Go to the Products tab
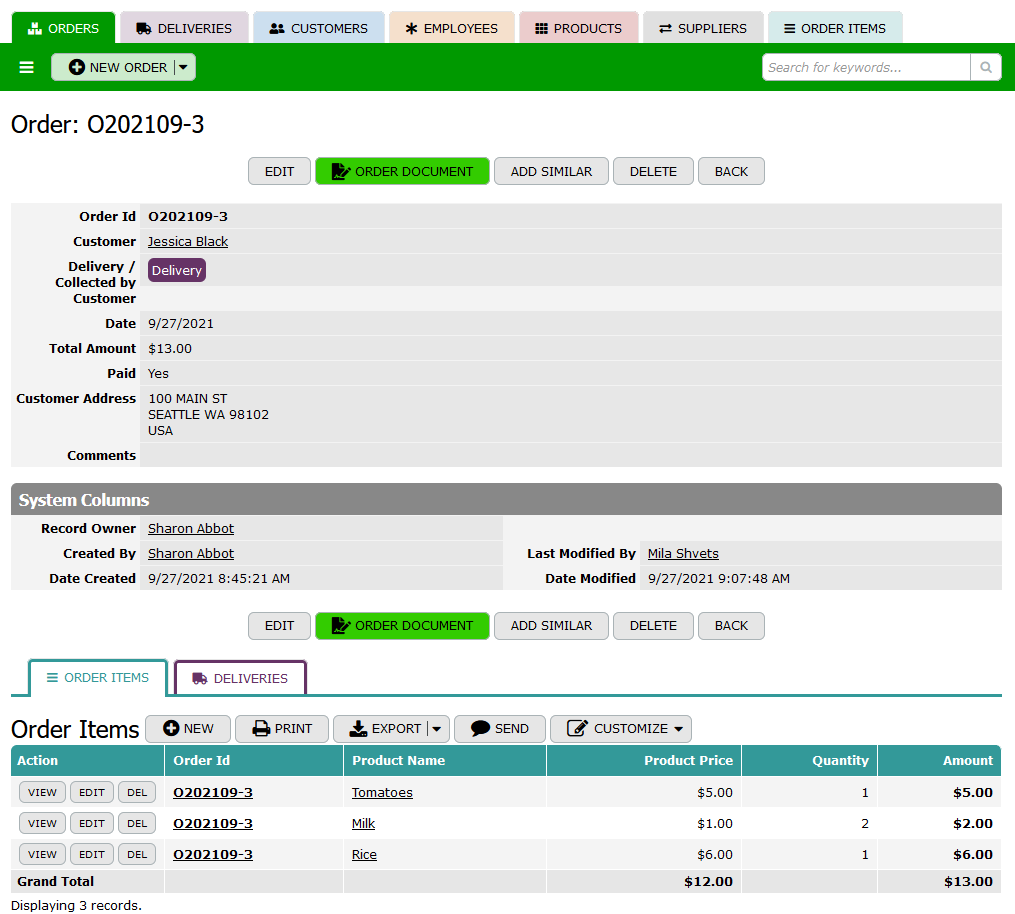Screen dimensions: 1015x914 point(577,28)
